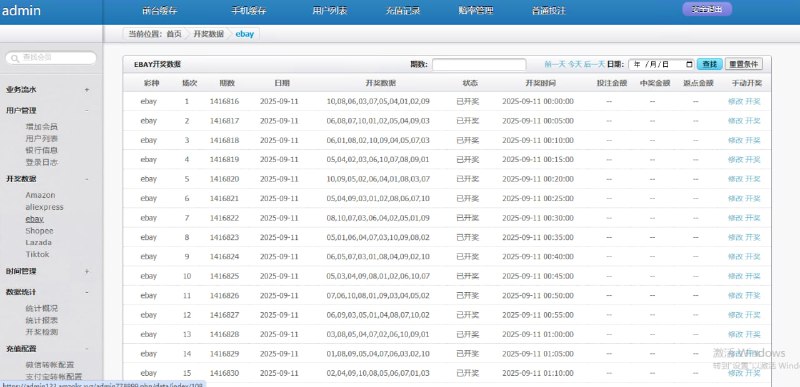Select Tiktok lottery data in sidebar
Screen dimensions: 800x387
38,254
